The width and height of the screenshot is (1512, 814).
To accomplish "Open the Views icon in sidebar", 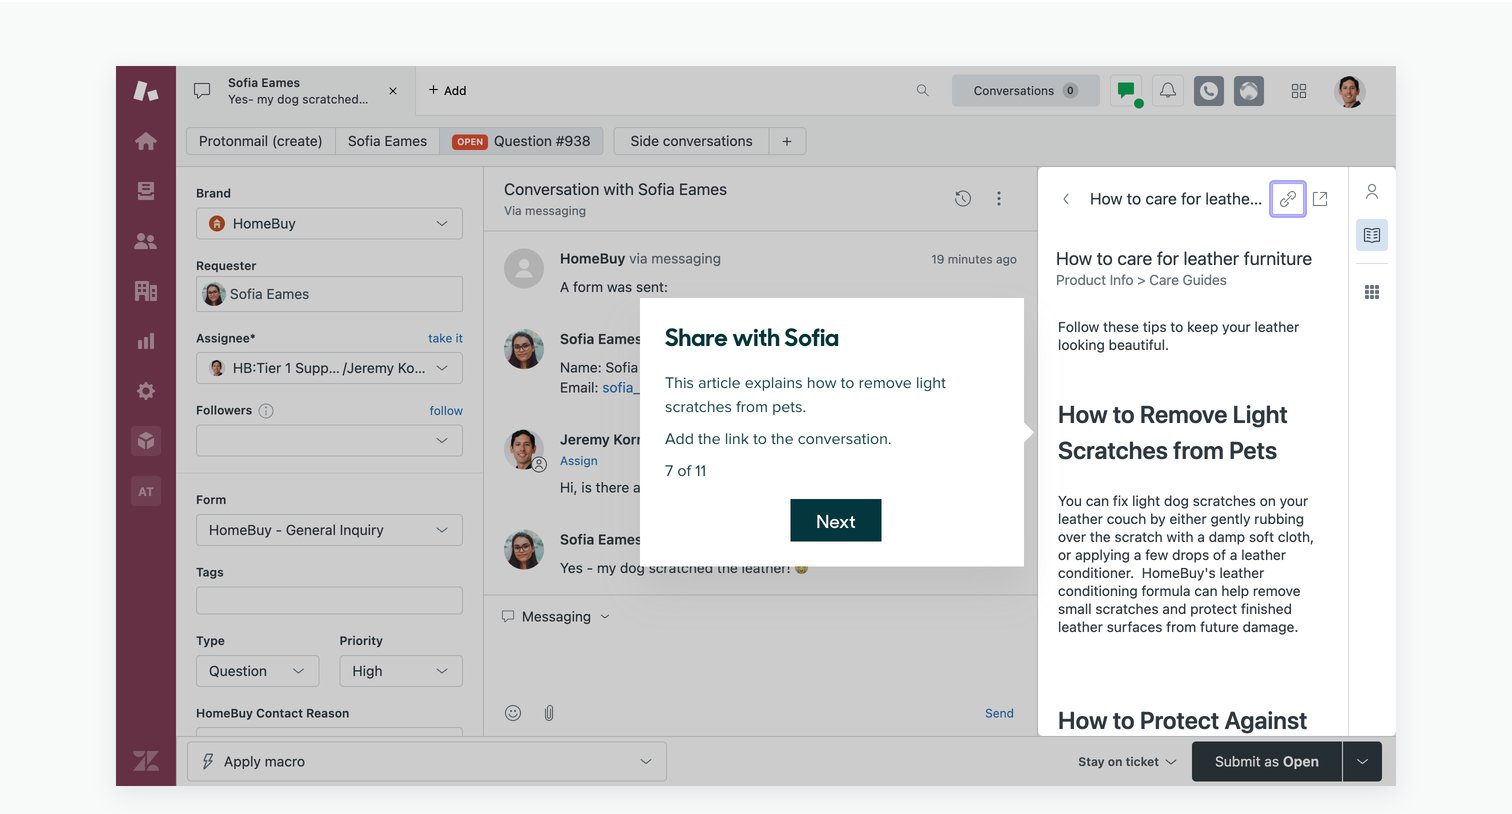I will [146, 191].
